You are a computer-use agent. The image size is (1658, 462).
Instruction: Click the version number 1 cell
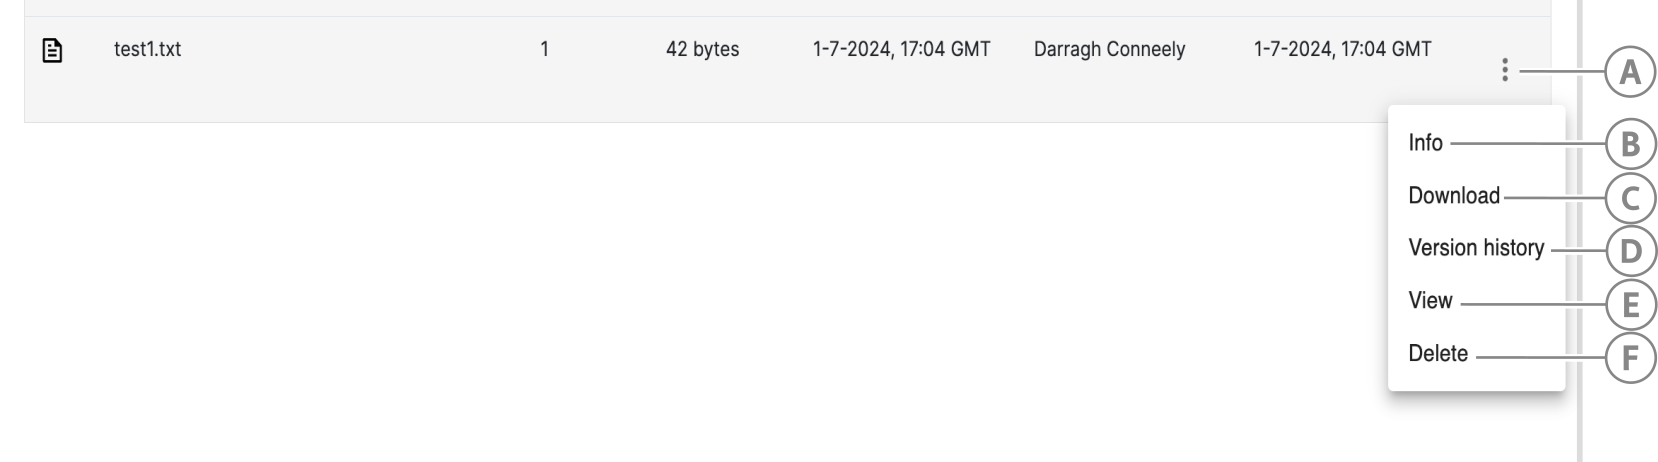(x=544, y=49)
